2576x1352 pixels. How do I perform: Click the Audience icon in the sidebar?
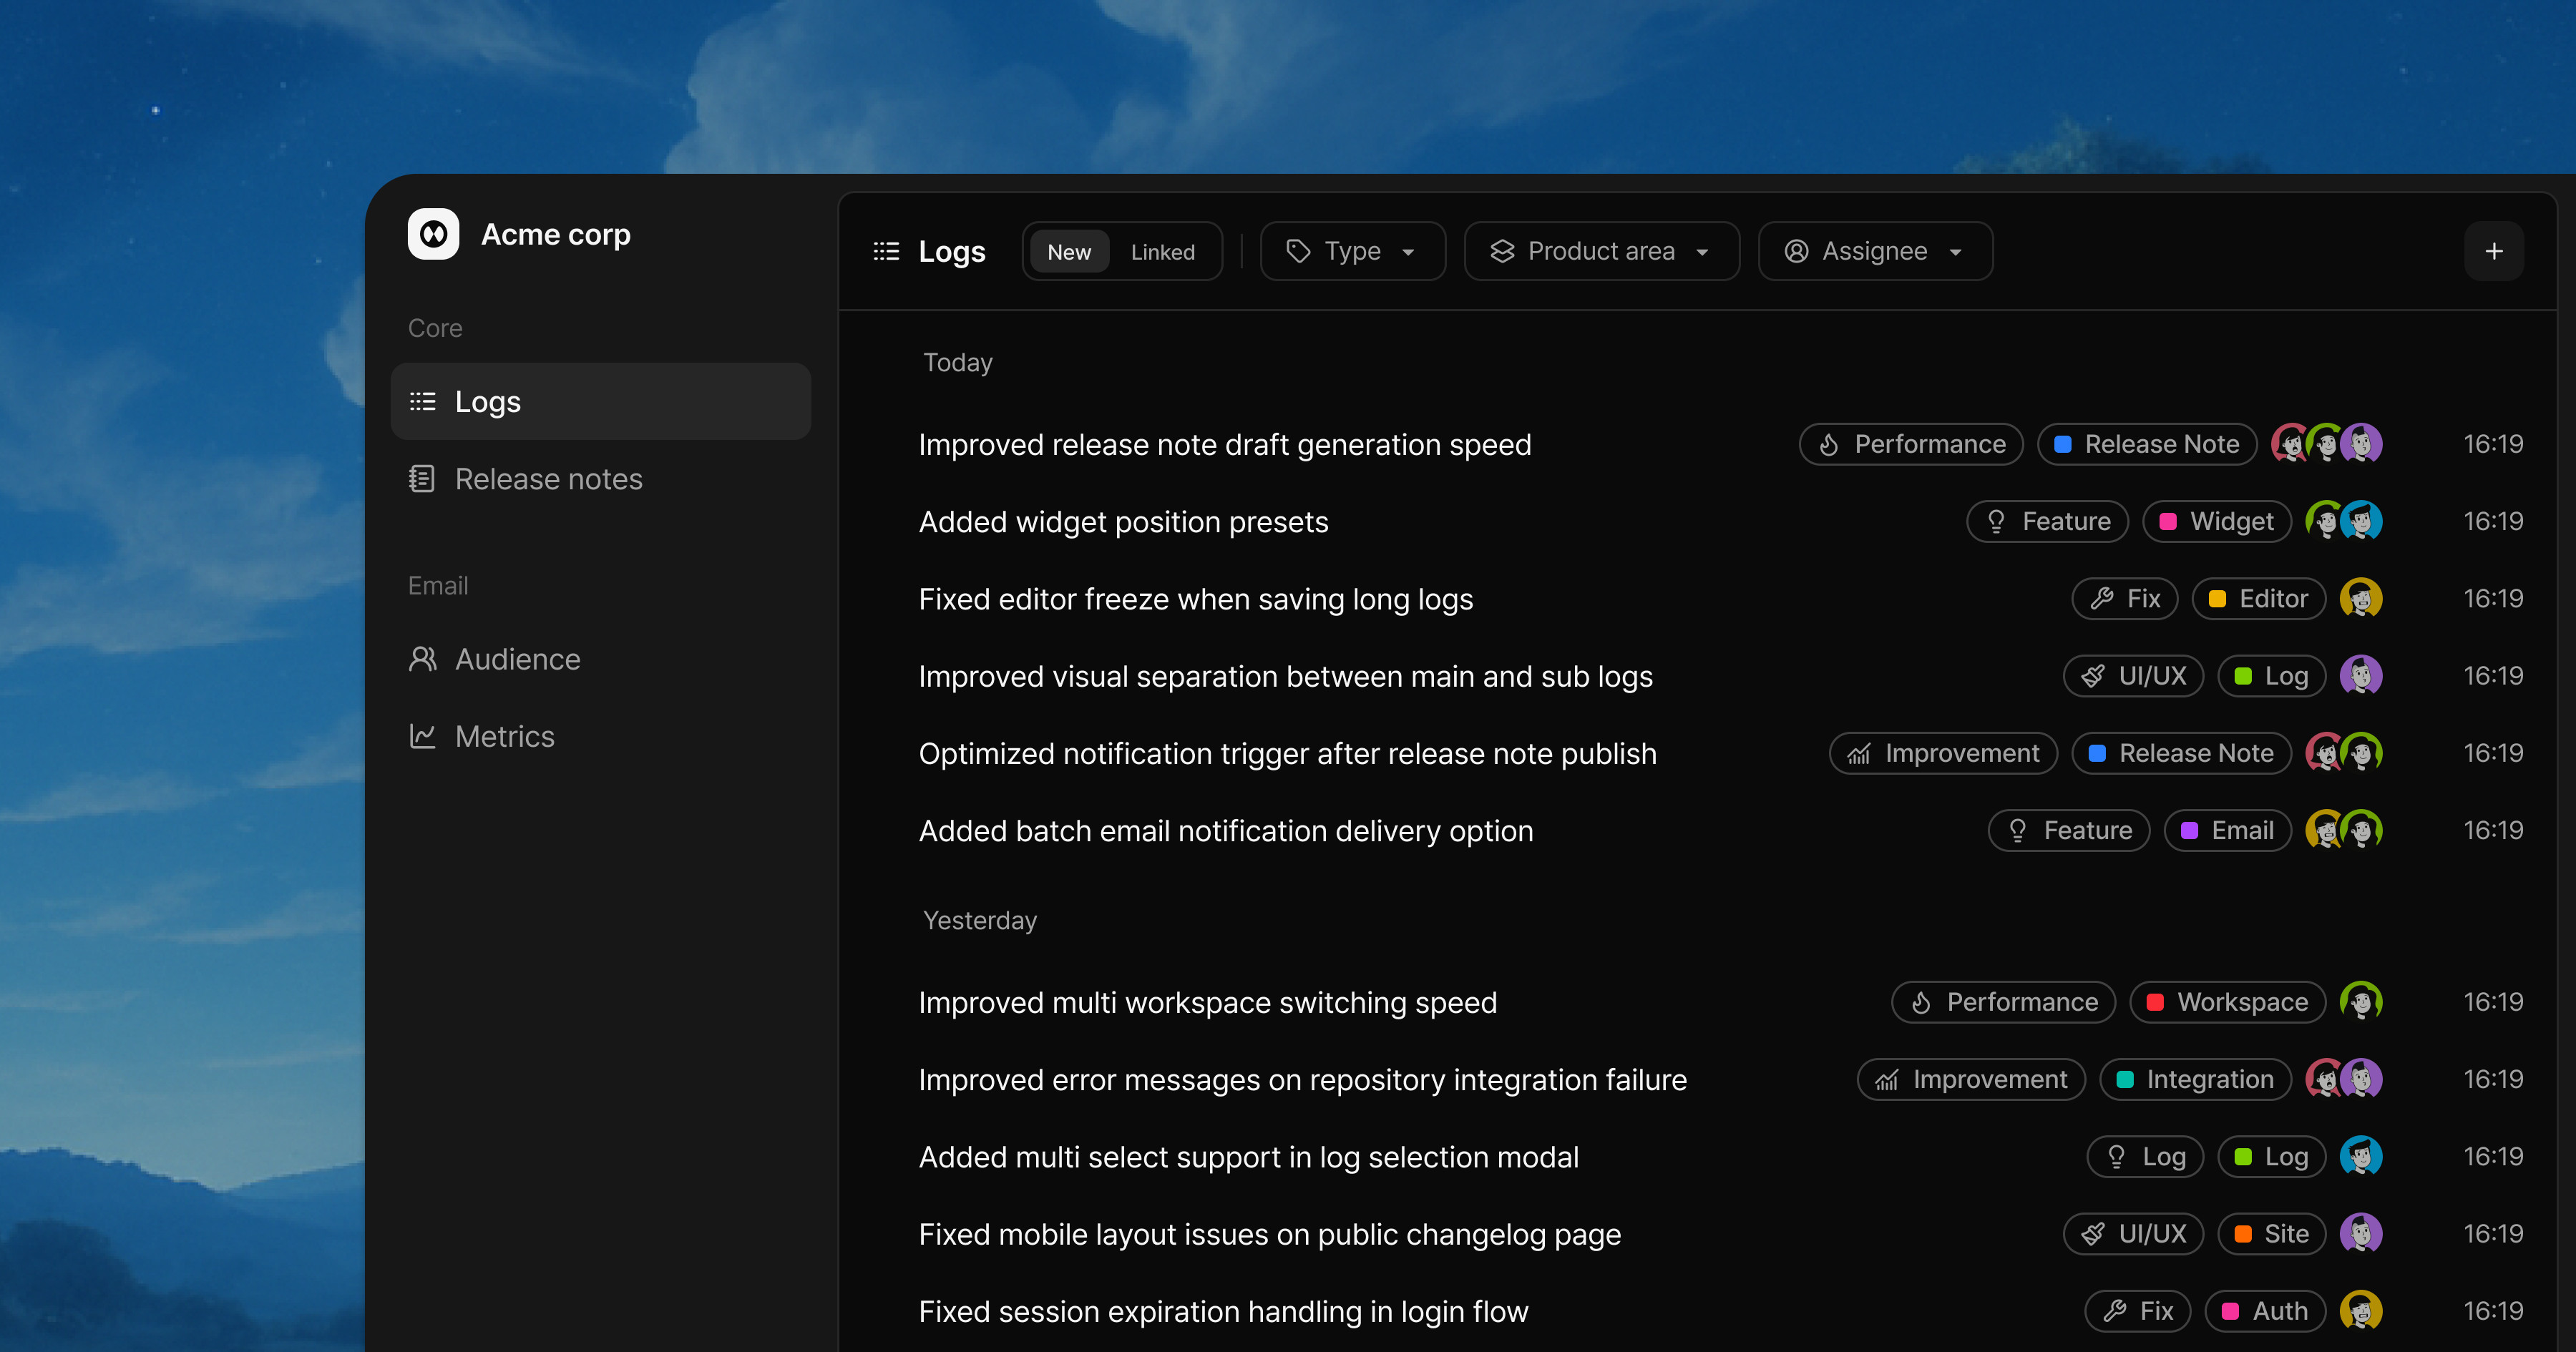click(423, 659)
